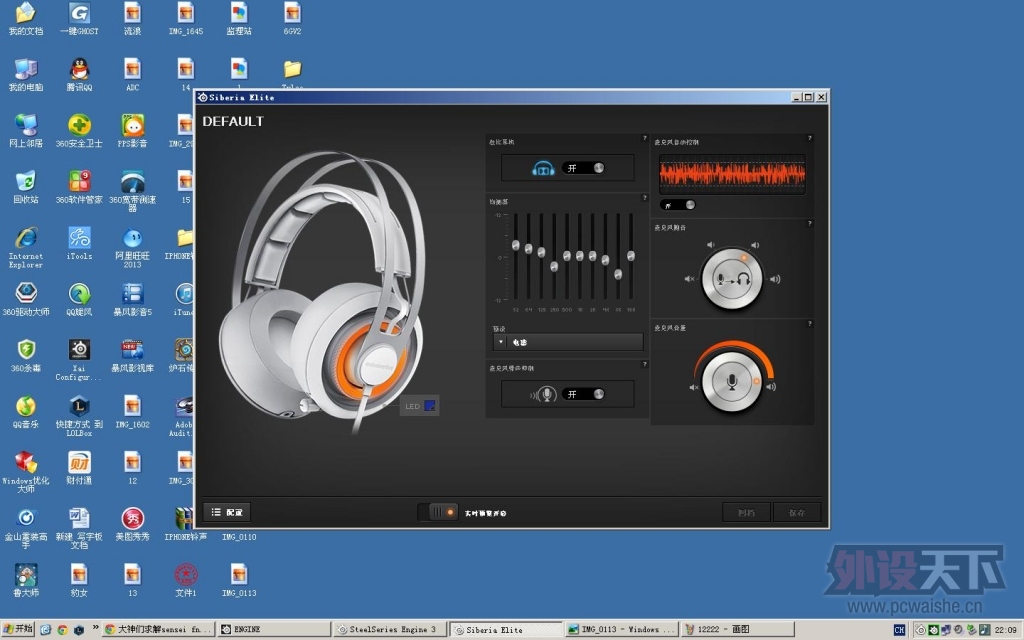
Task: Click the Dolby headphone surround icon
Action: click(x=543, y=168)
